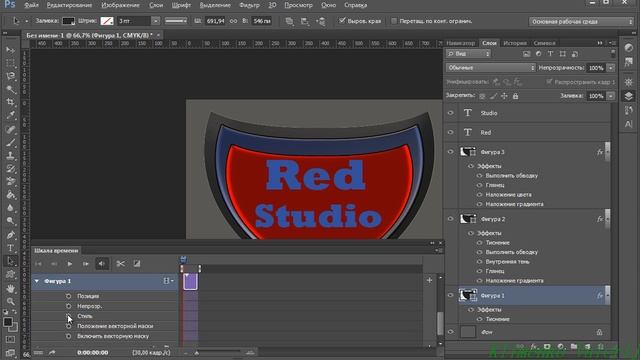
Task: Enable Стиль keyframe stopwatch
Action: pyautogui.click(x=69, y=316)
